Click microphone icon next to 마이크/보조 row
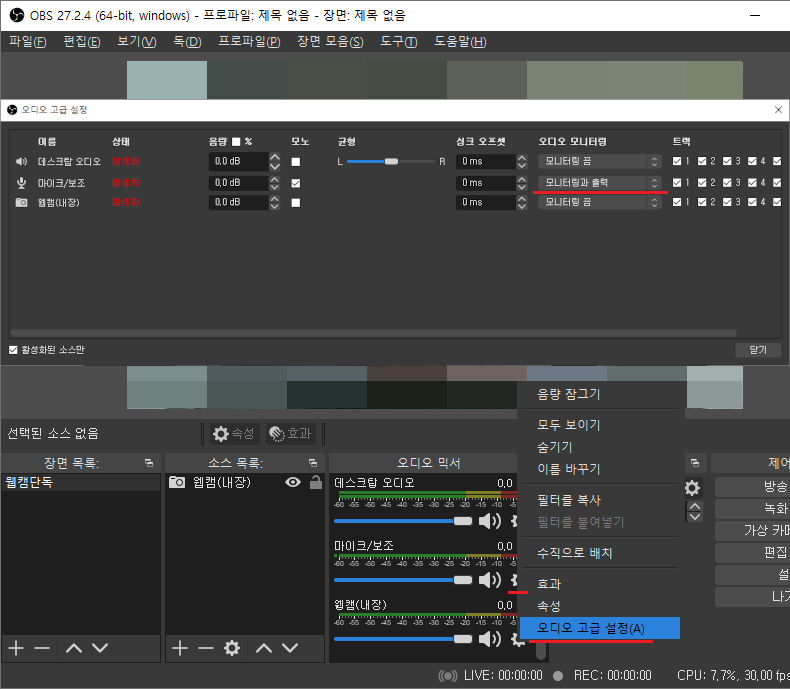The image size is (790, 689). coord(21,182)
